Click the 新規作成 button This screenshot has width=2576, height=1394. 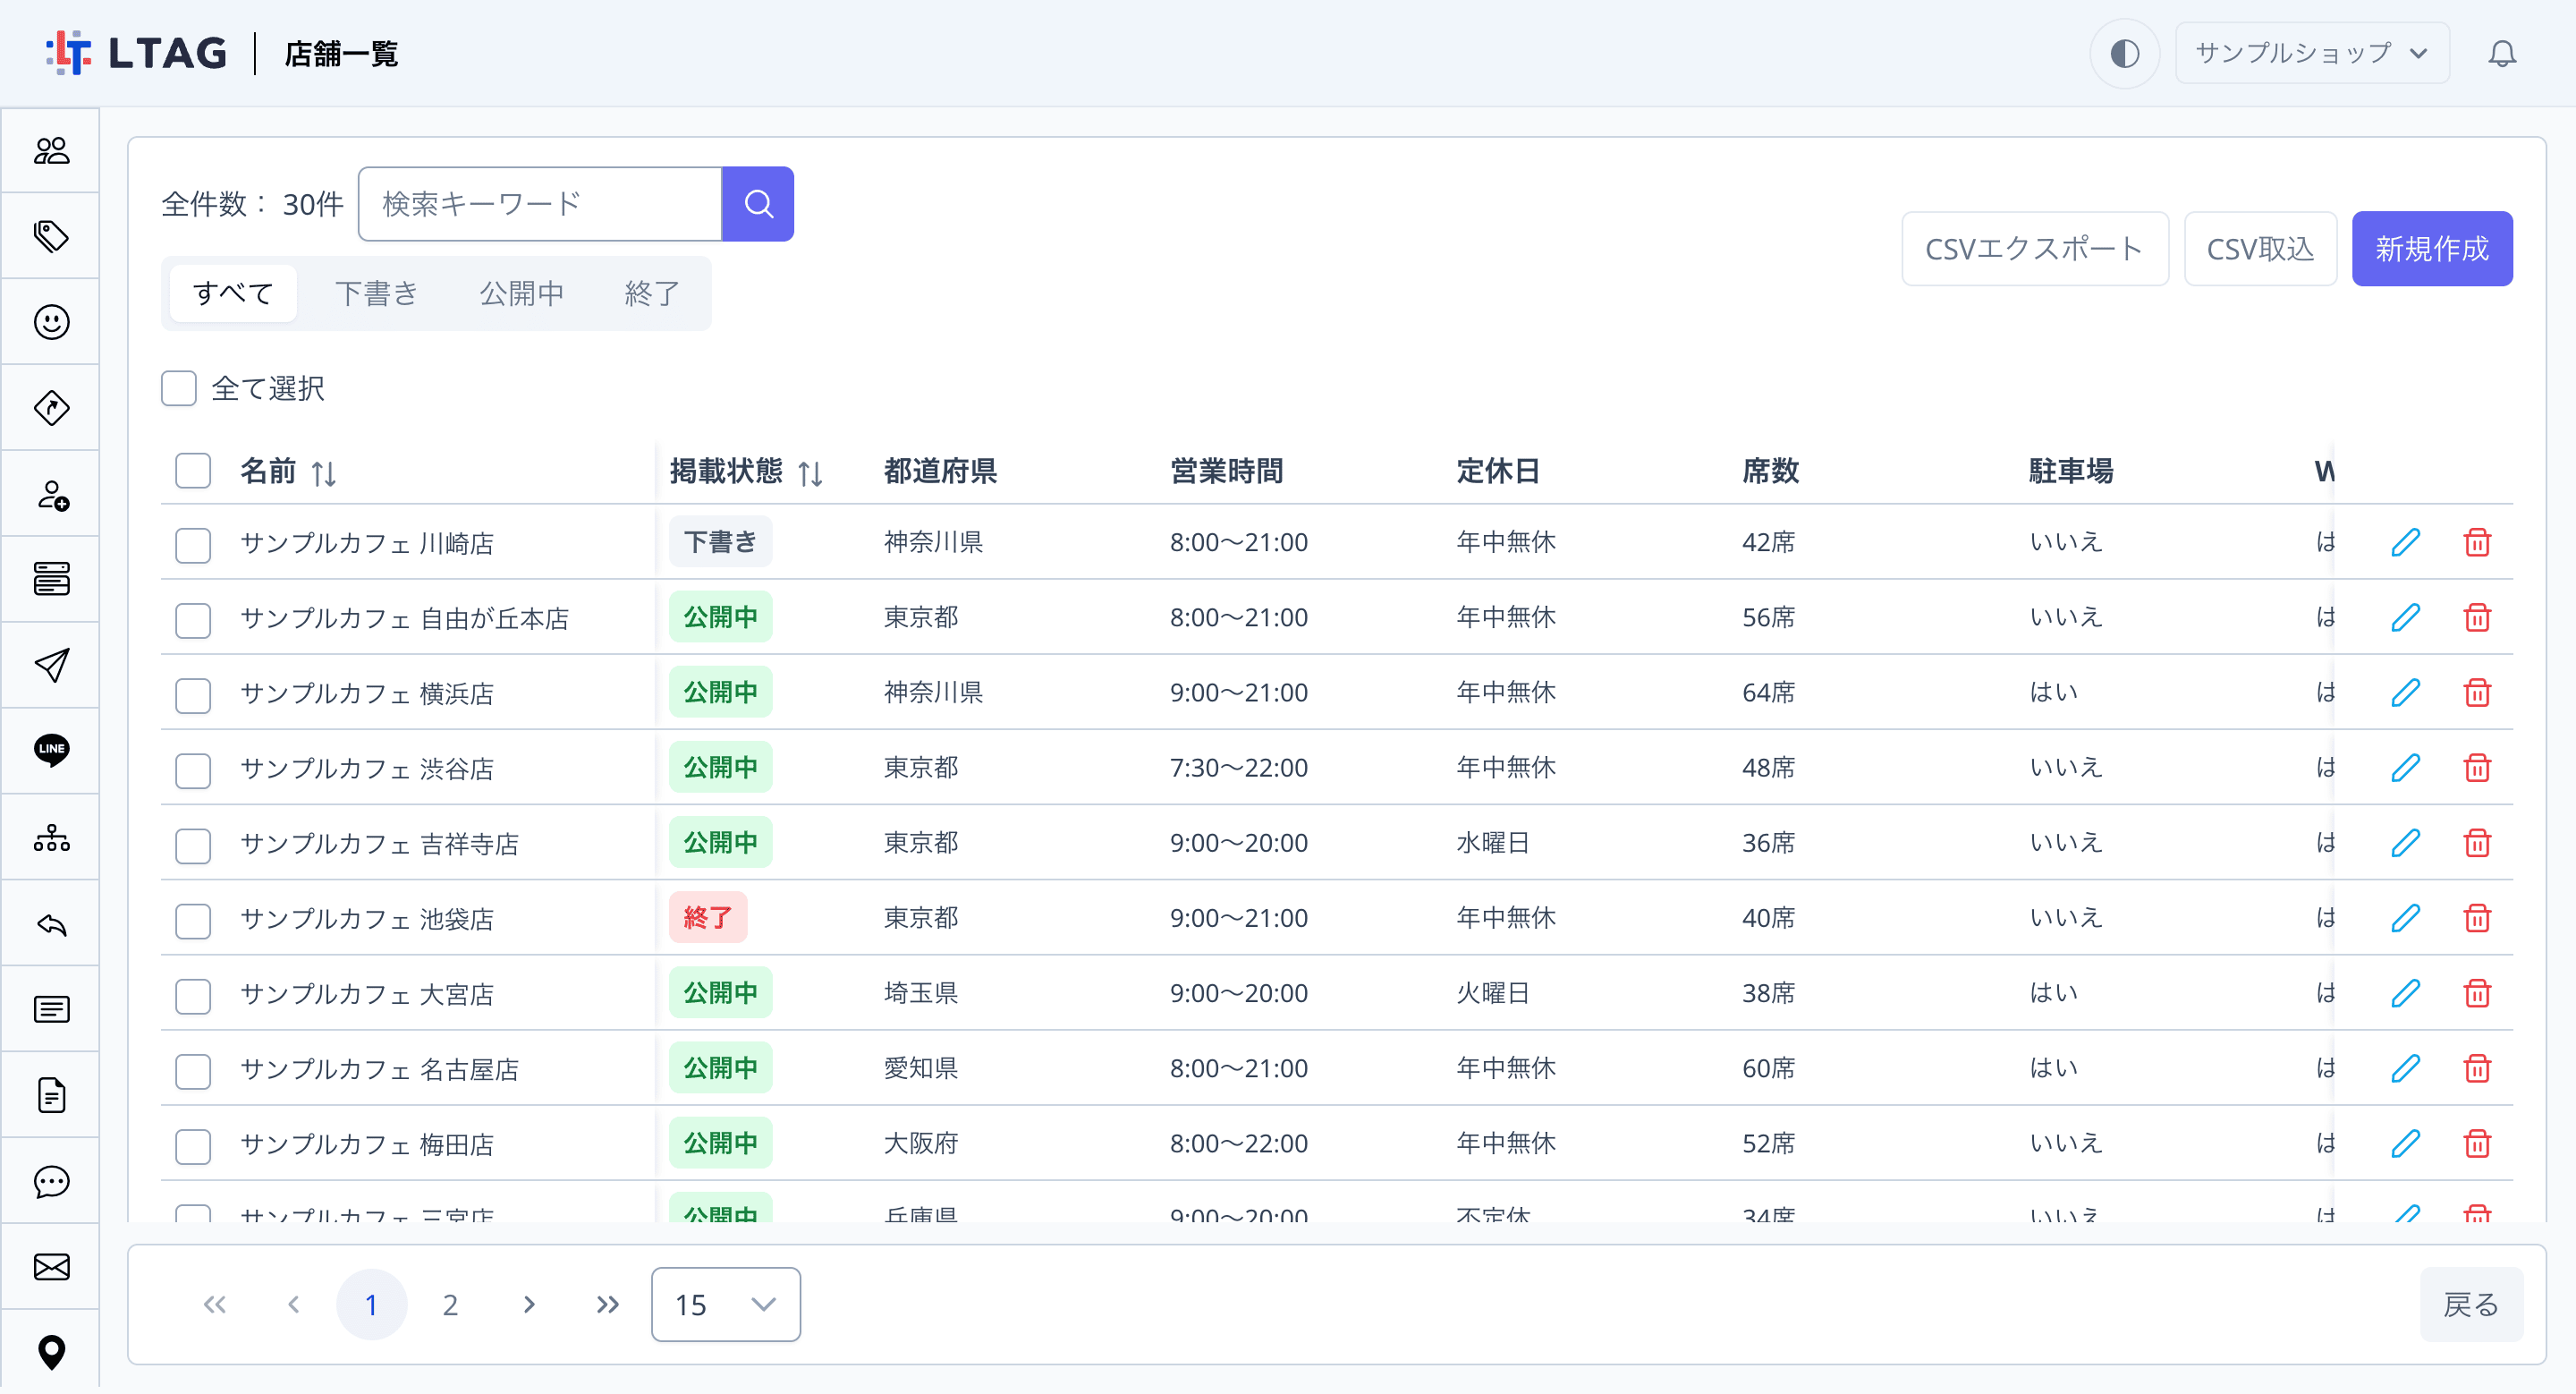(2431, 248)
